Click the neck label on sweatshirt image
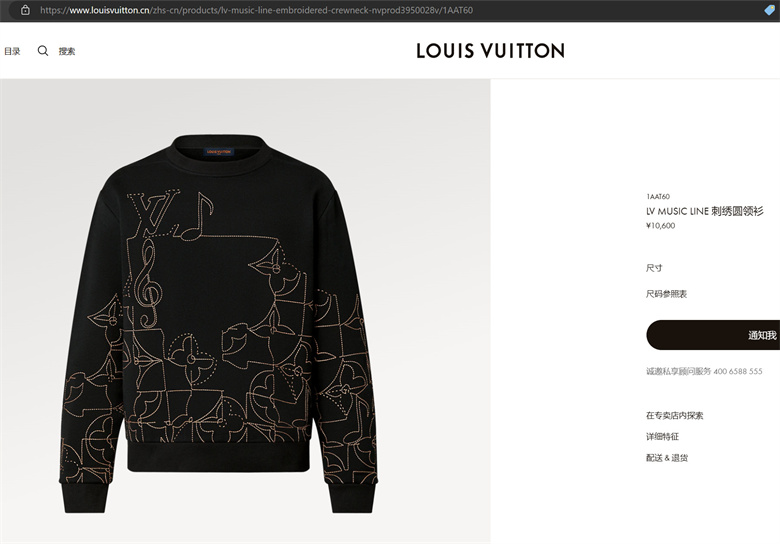Image resolution: width=780 pixels, height=544 pixels. click(218, 152)
